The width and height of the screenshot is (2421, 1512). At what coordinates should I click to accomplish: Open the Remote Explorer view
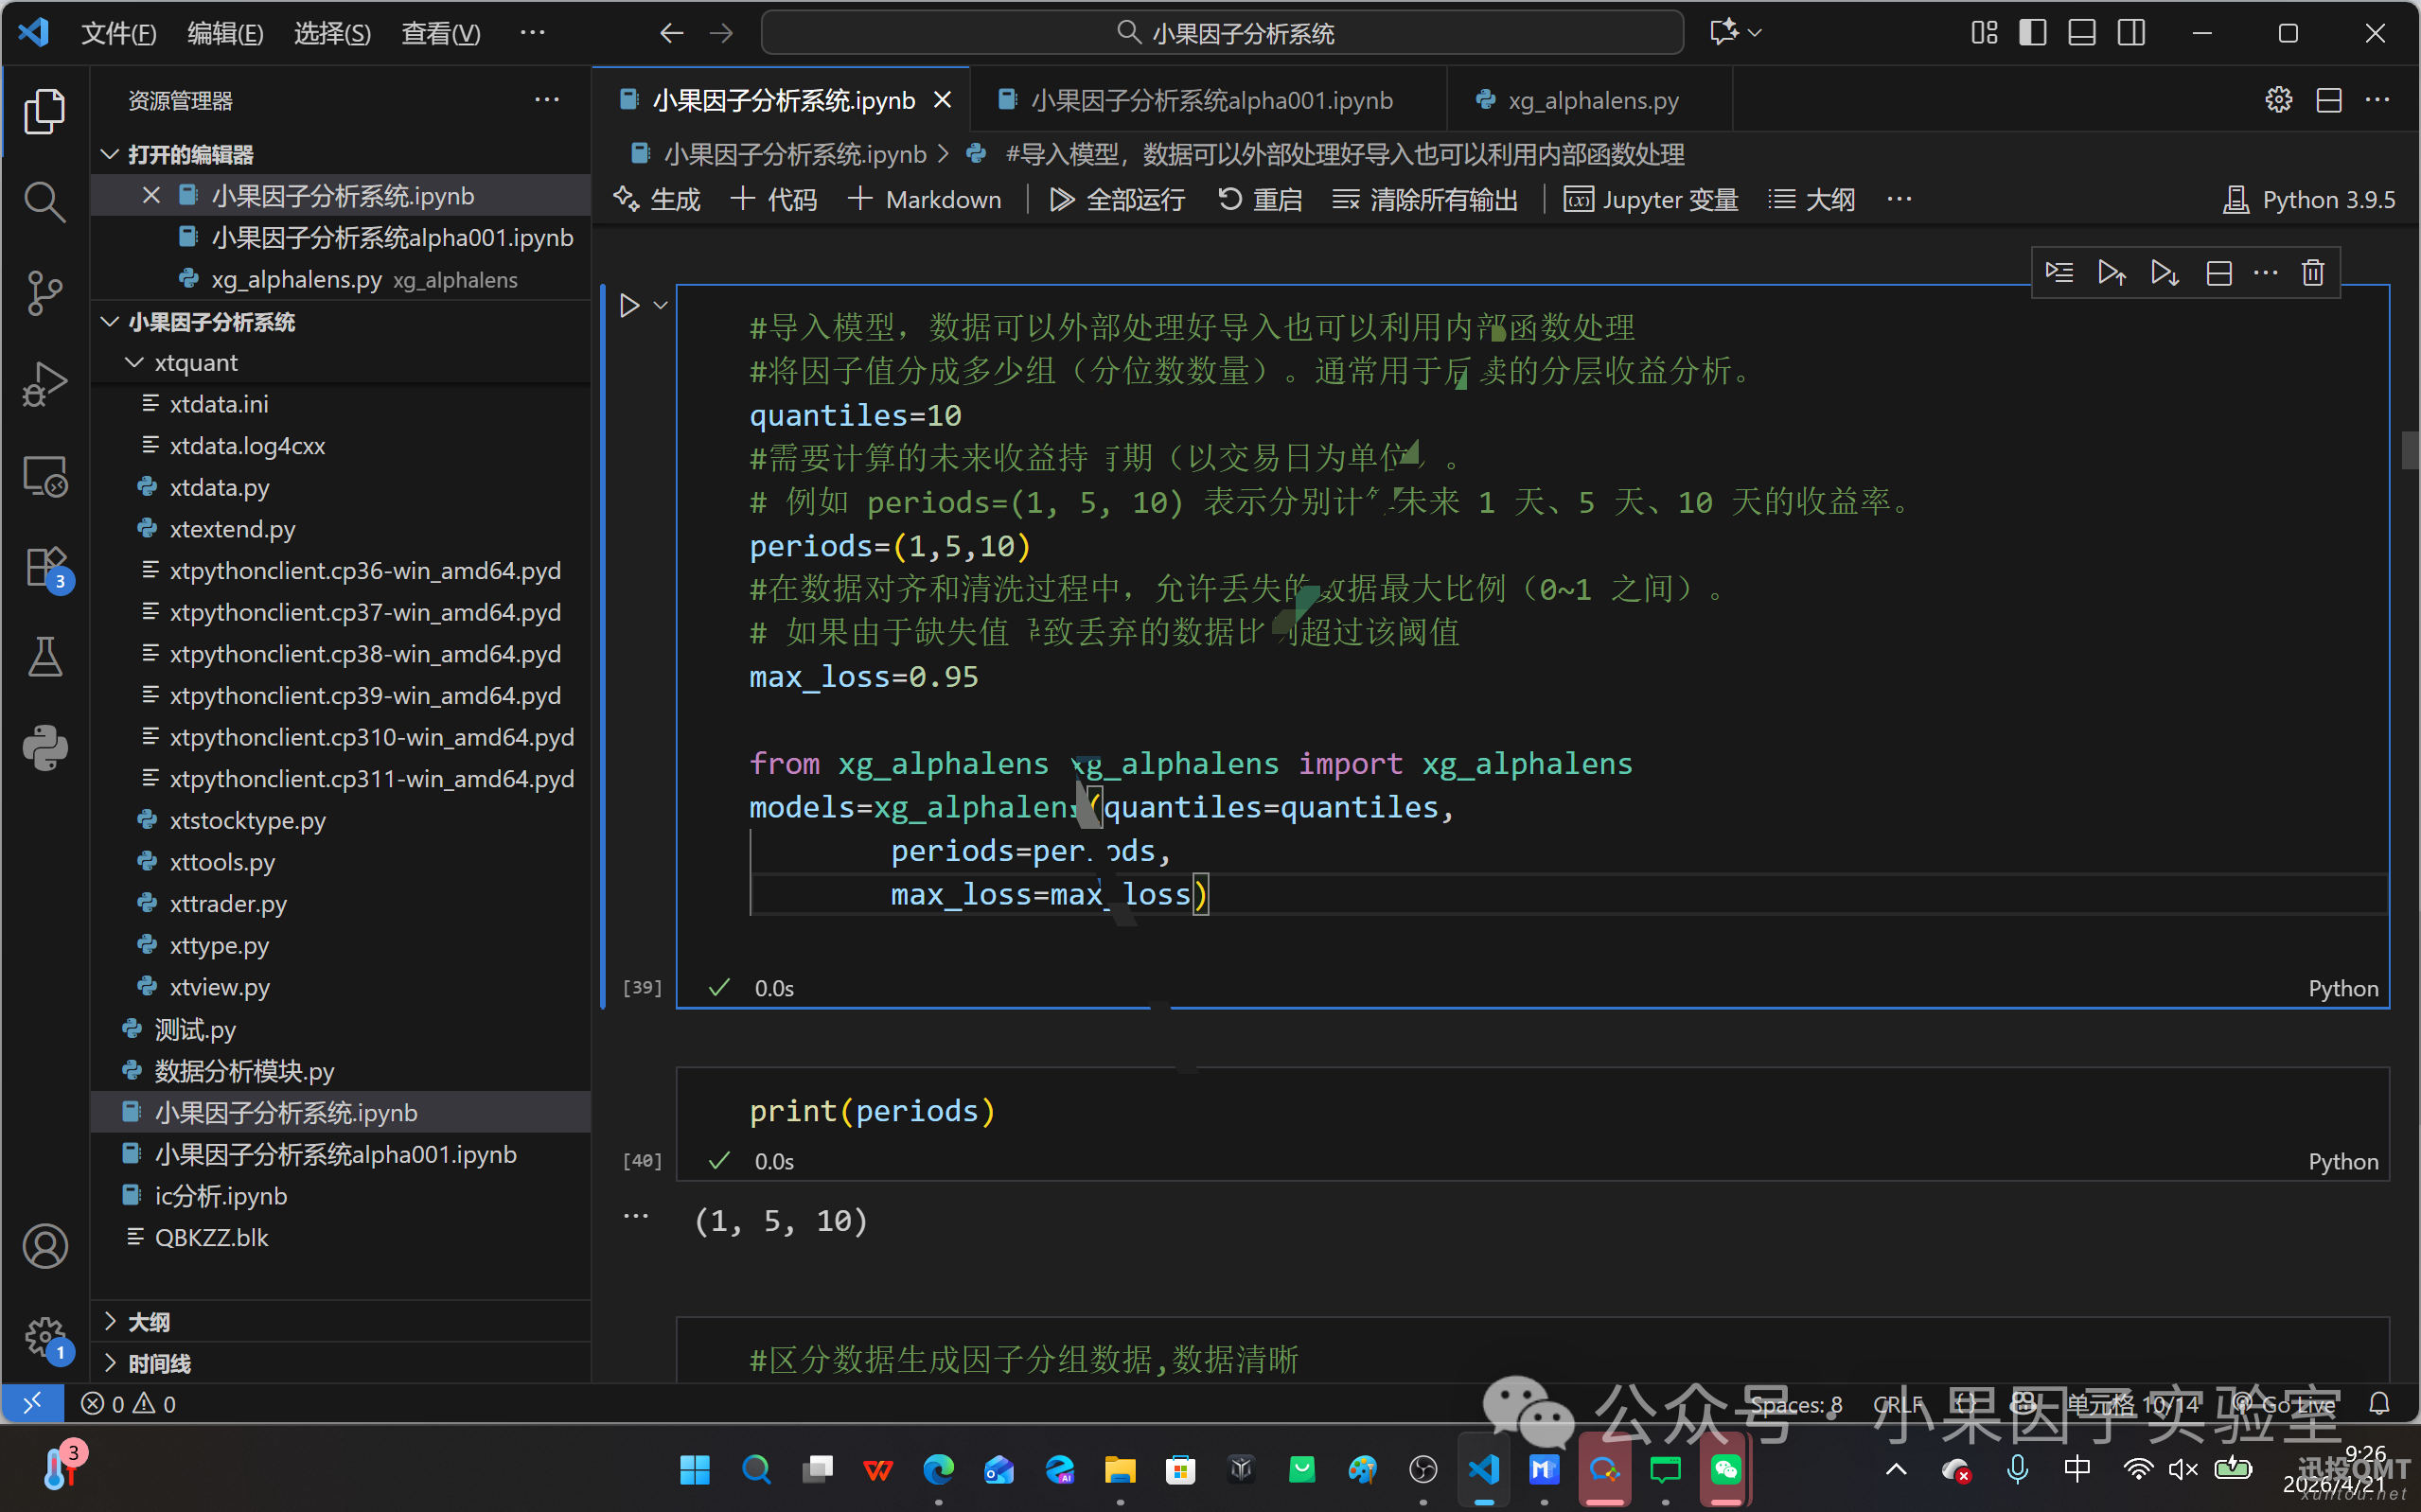coord(45,477)
